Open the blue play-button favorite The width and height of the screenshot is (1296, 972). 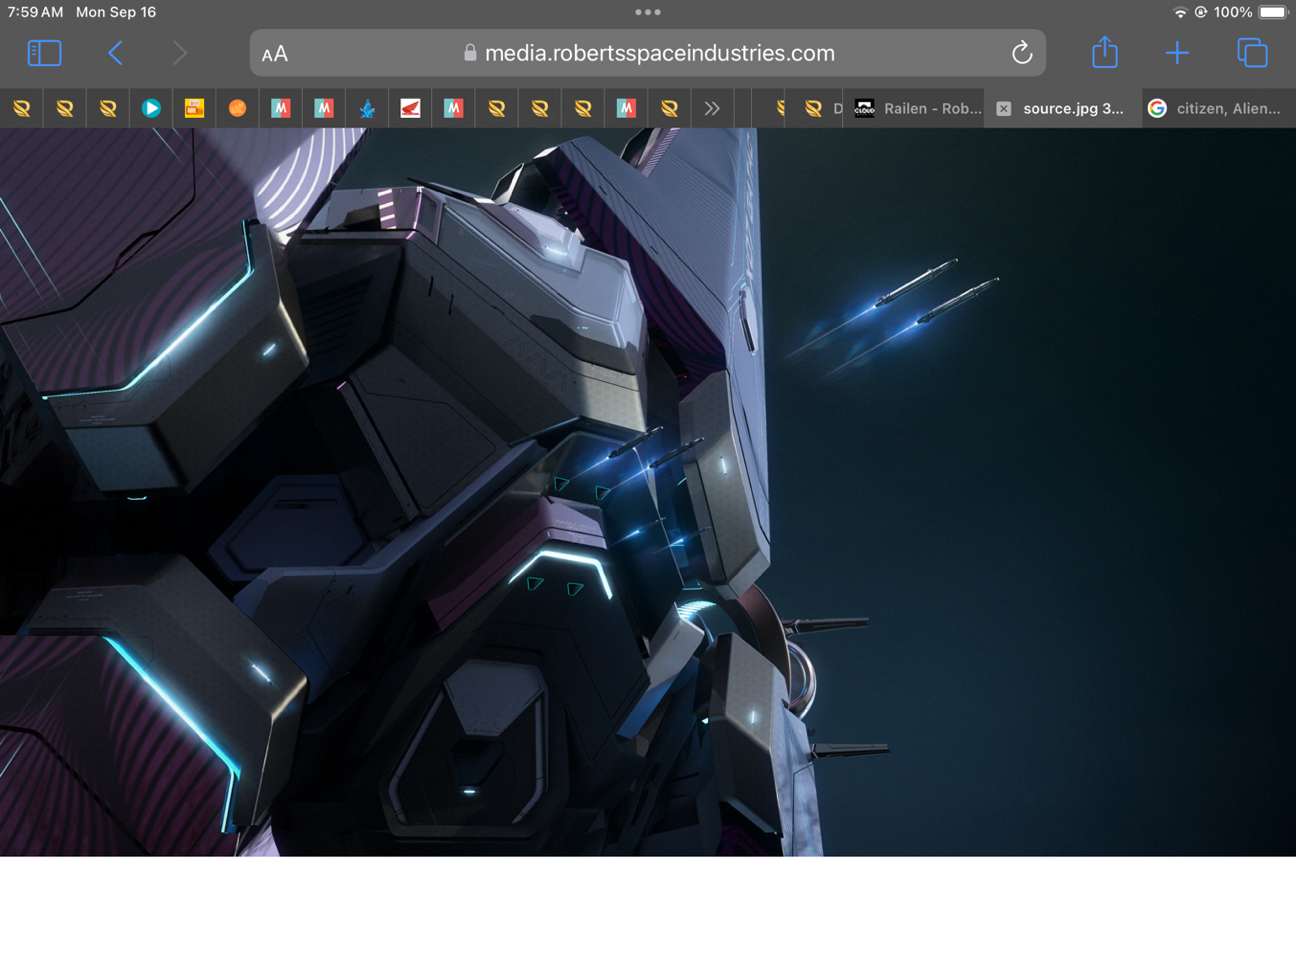coord(151,108)
